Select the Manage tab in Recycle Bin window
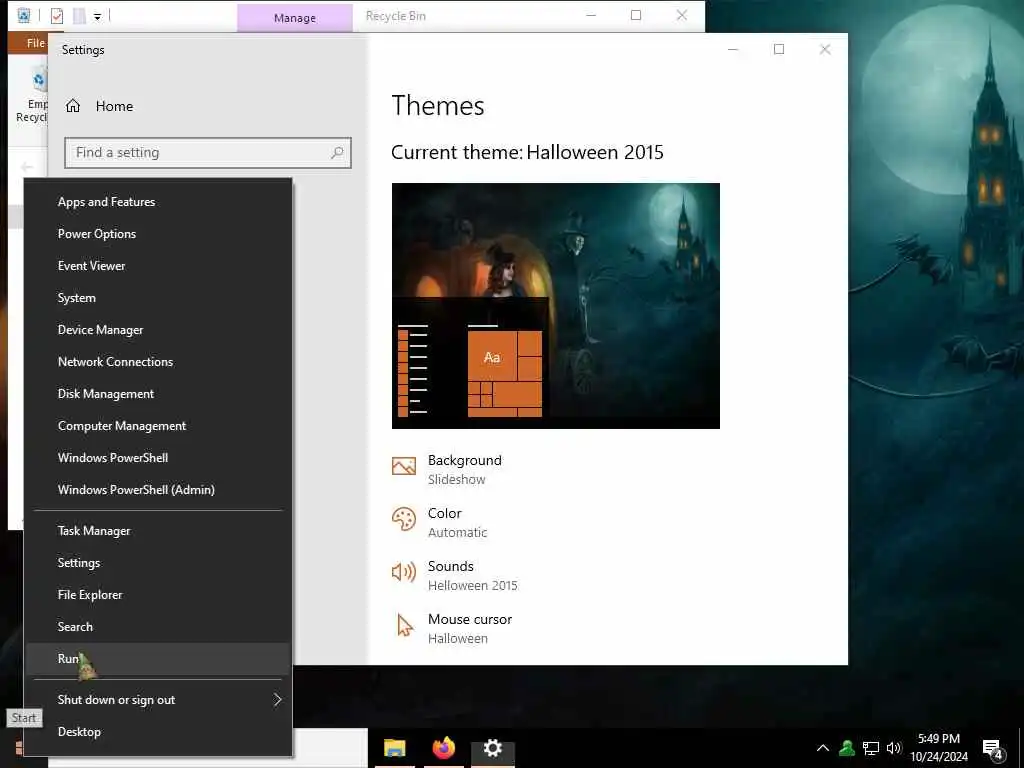Screen dimensions: 1024x768 tap(295, 18)
